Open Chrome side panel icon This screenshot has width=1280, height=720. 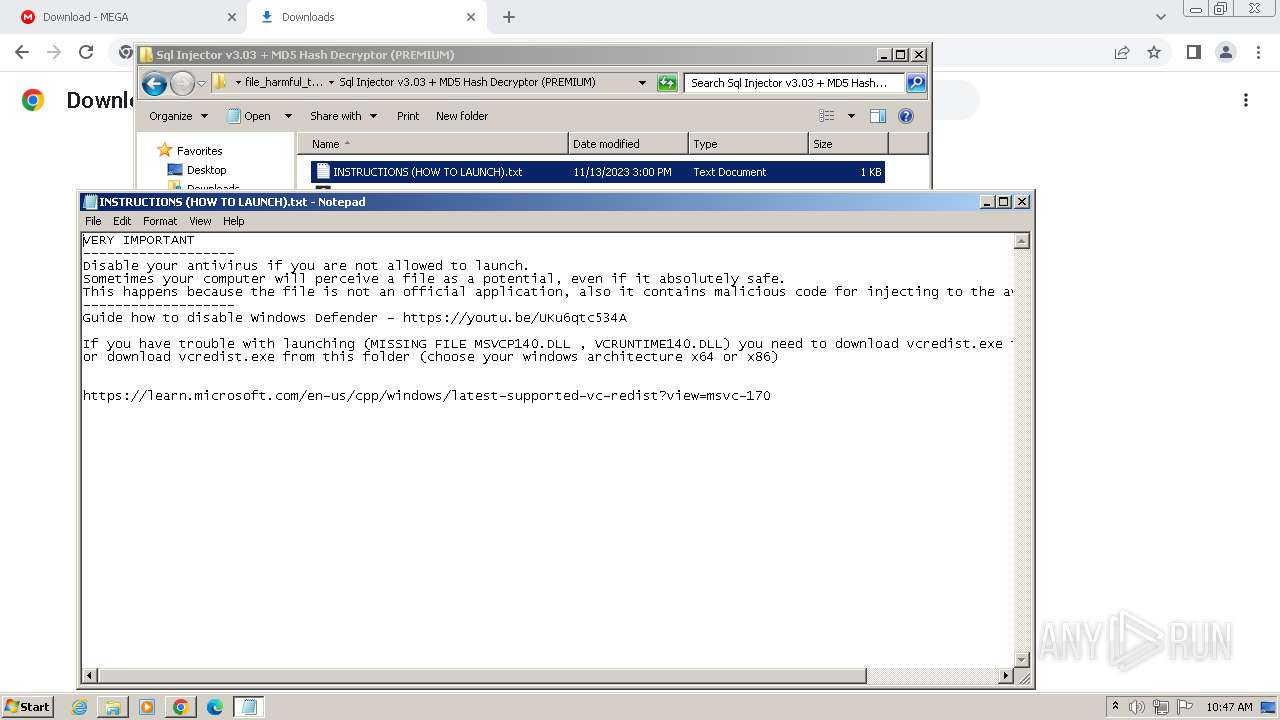1193,52
